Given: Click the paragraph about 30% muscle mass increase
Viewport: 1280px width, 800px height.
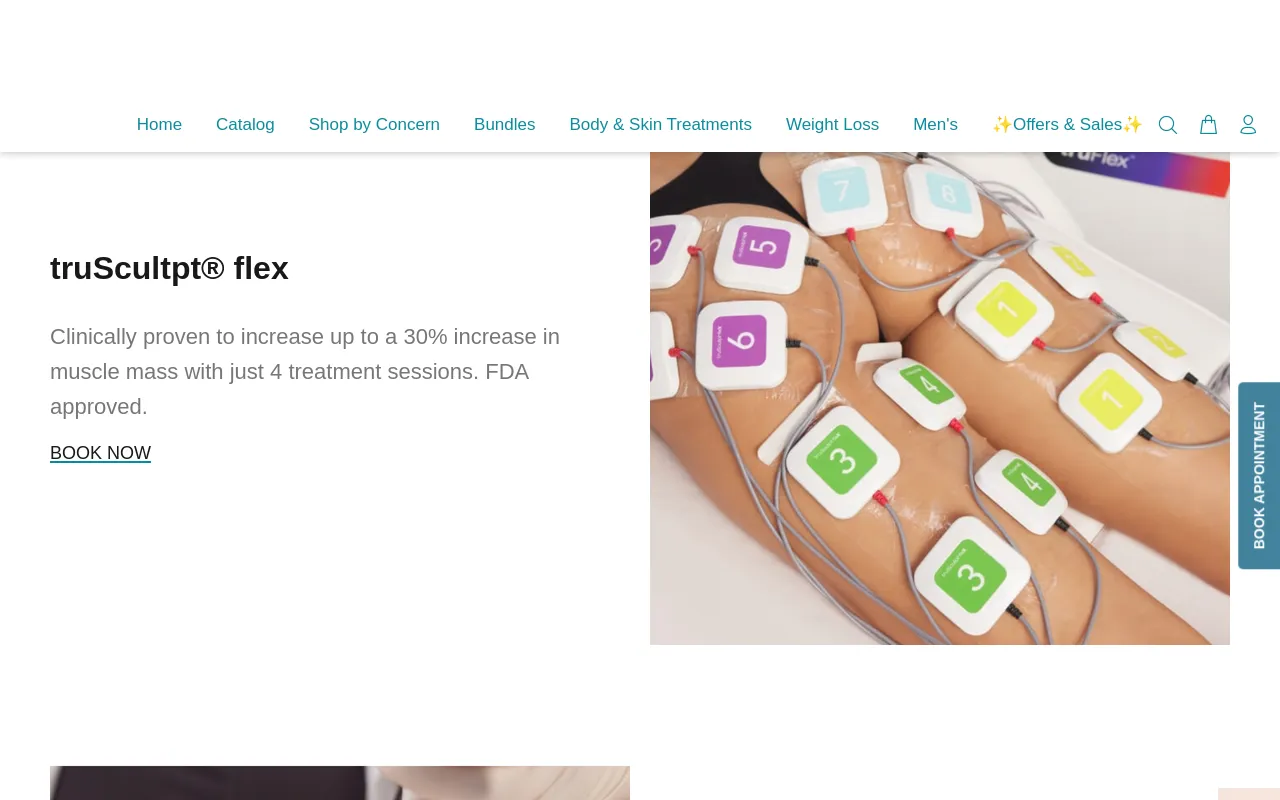Looking at the screenshot, I should point(305,372).
